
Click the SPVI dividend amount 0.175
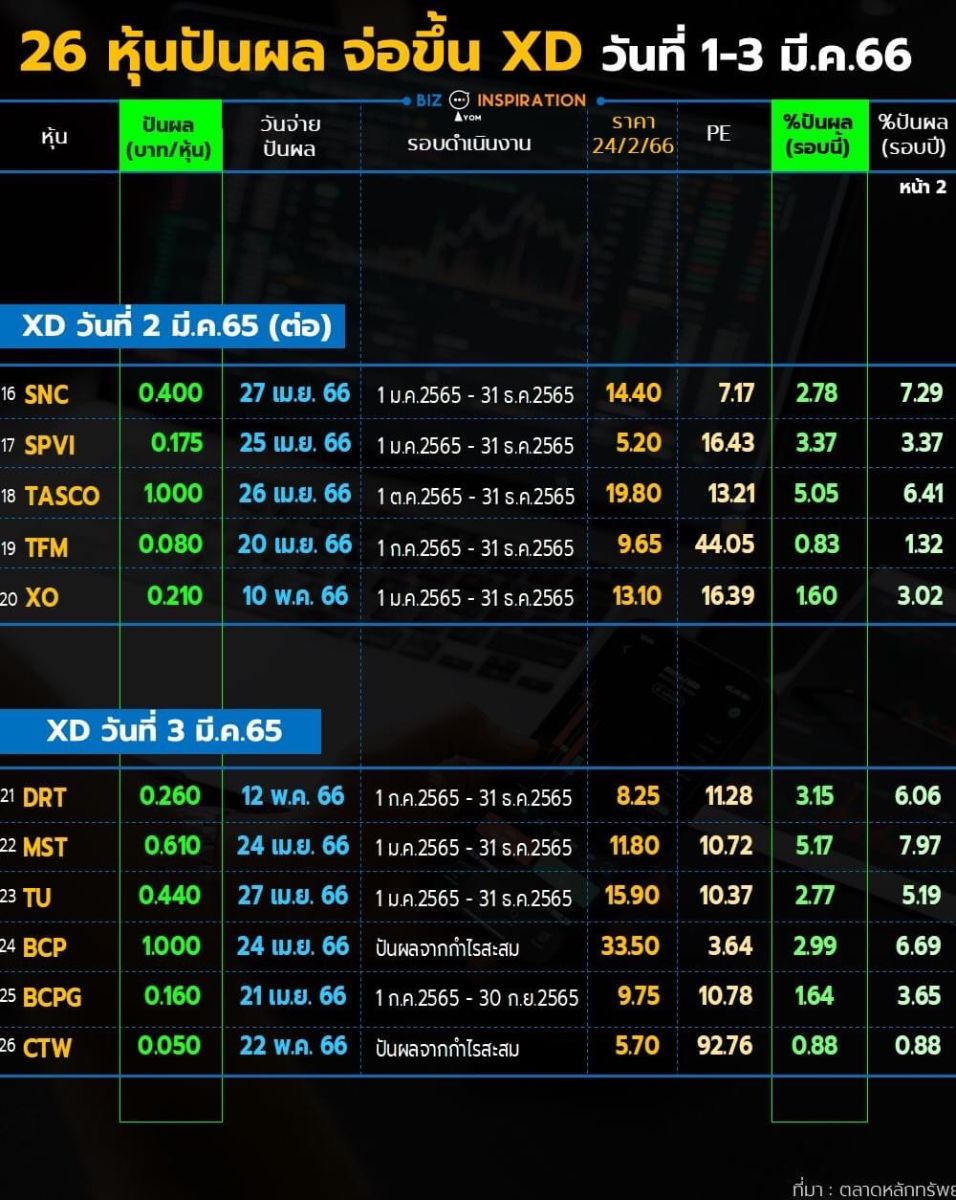pyautogui.click(x=177, y=443)
